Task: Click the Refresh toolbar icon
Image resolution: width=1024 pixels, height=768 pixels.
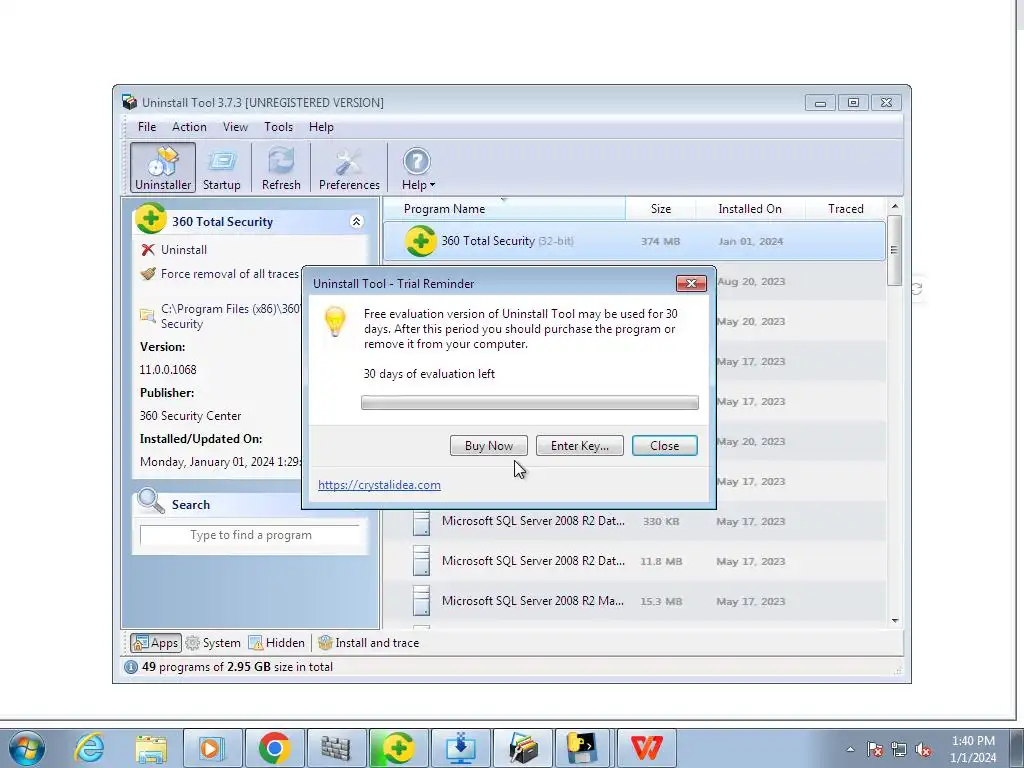Action: 281,168
